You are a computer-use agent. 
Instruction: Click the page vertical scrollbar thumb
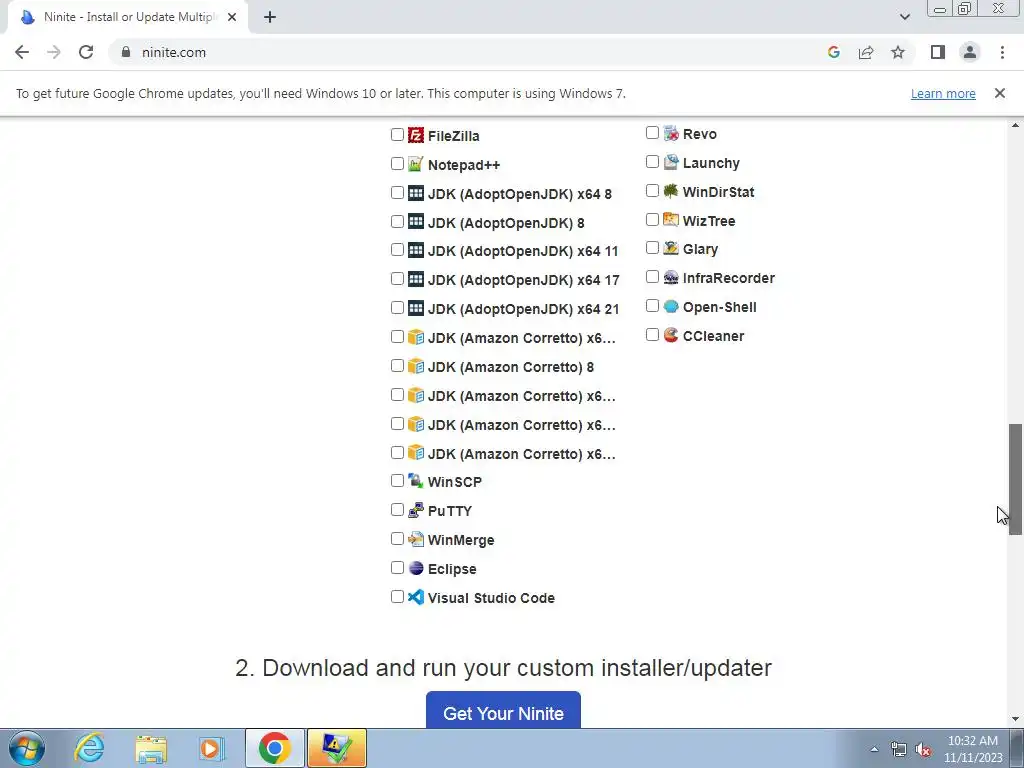1015,479
